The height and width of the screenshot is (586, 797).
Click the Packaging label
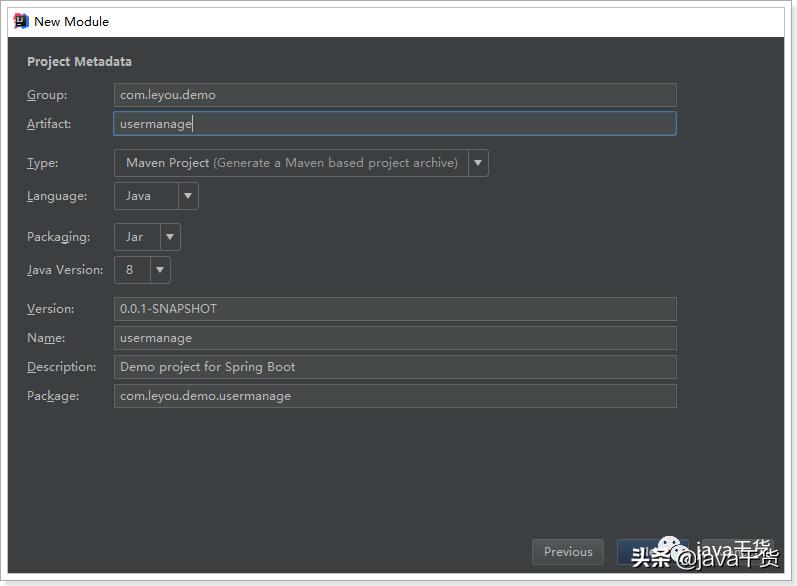click(58, 237)
